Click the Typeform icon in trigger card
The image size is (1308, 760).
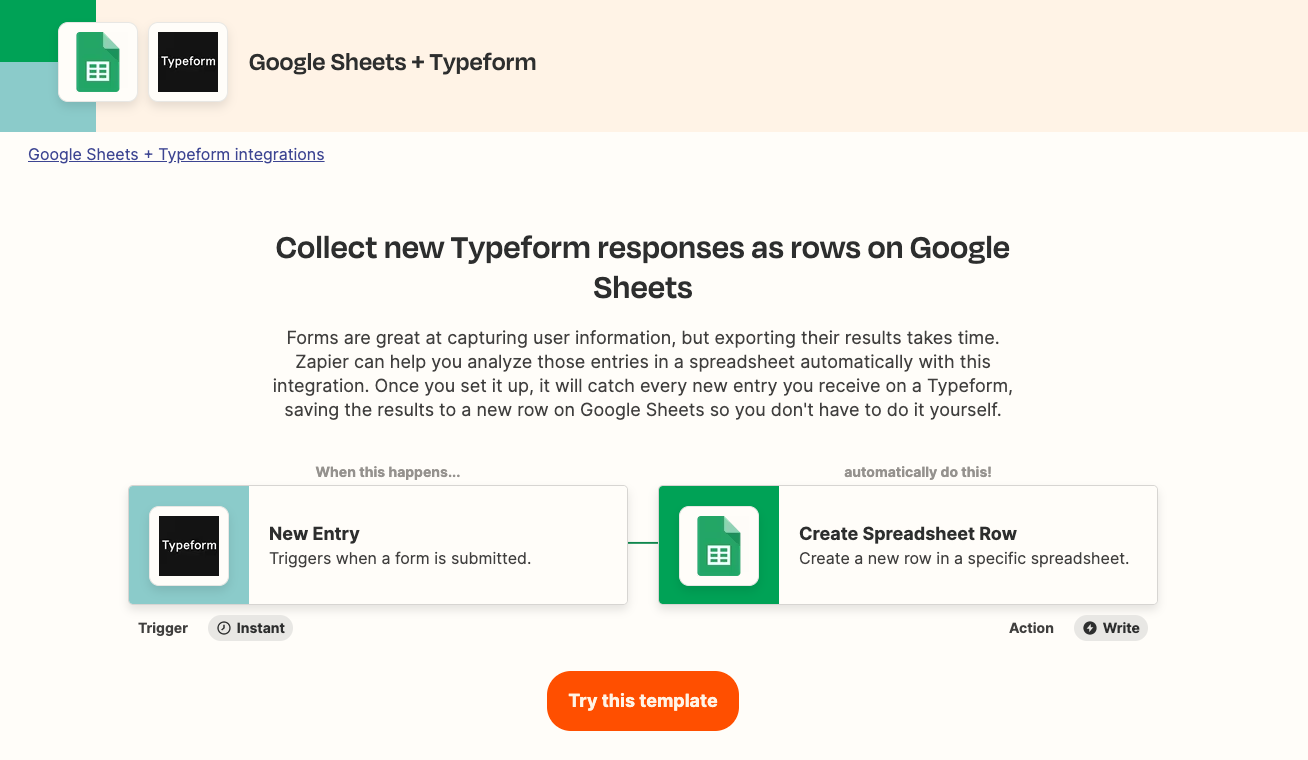click(x=189, y=545)
